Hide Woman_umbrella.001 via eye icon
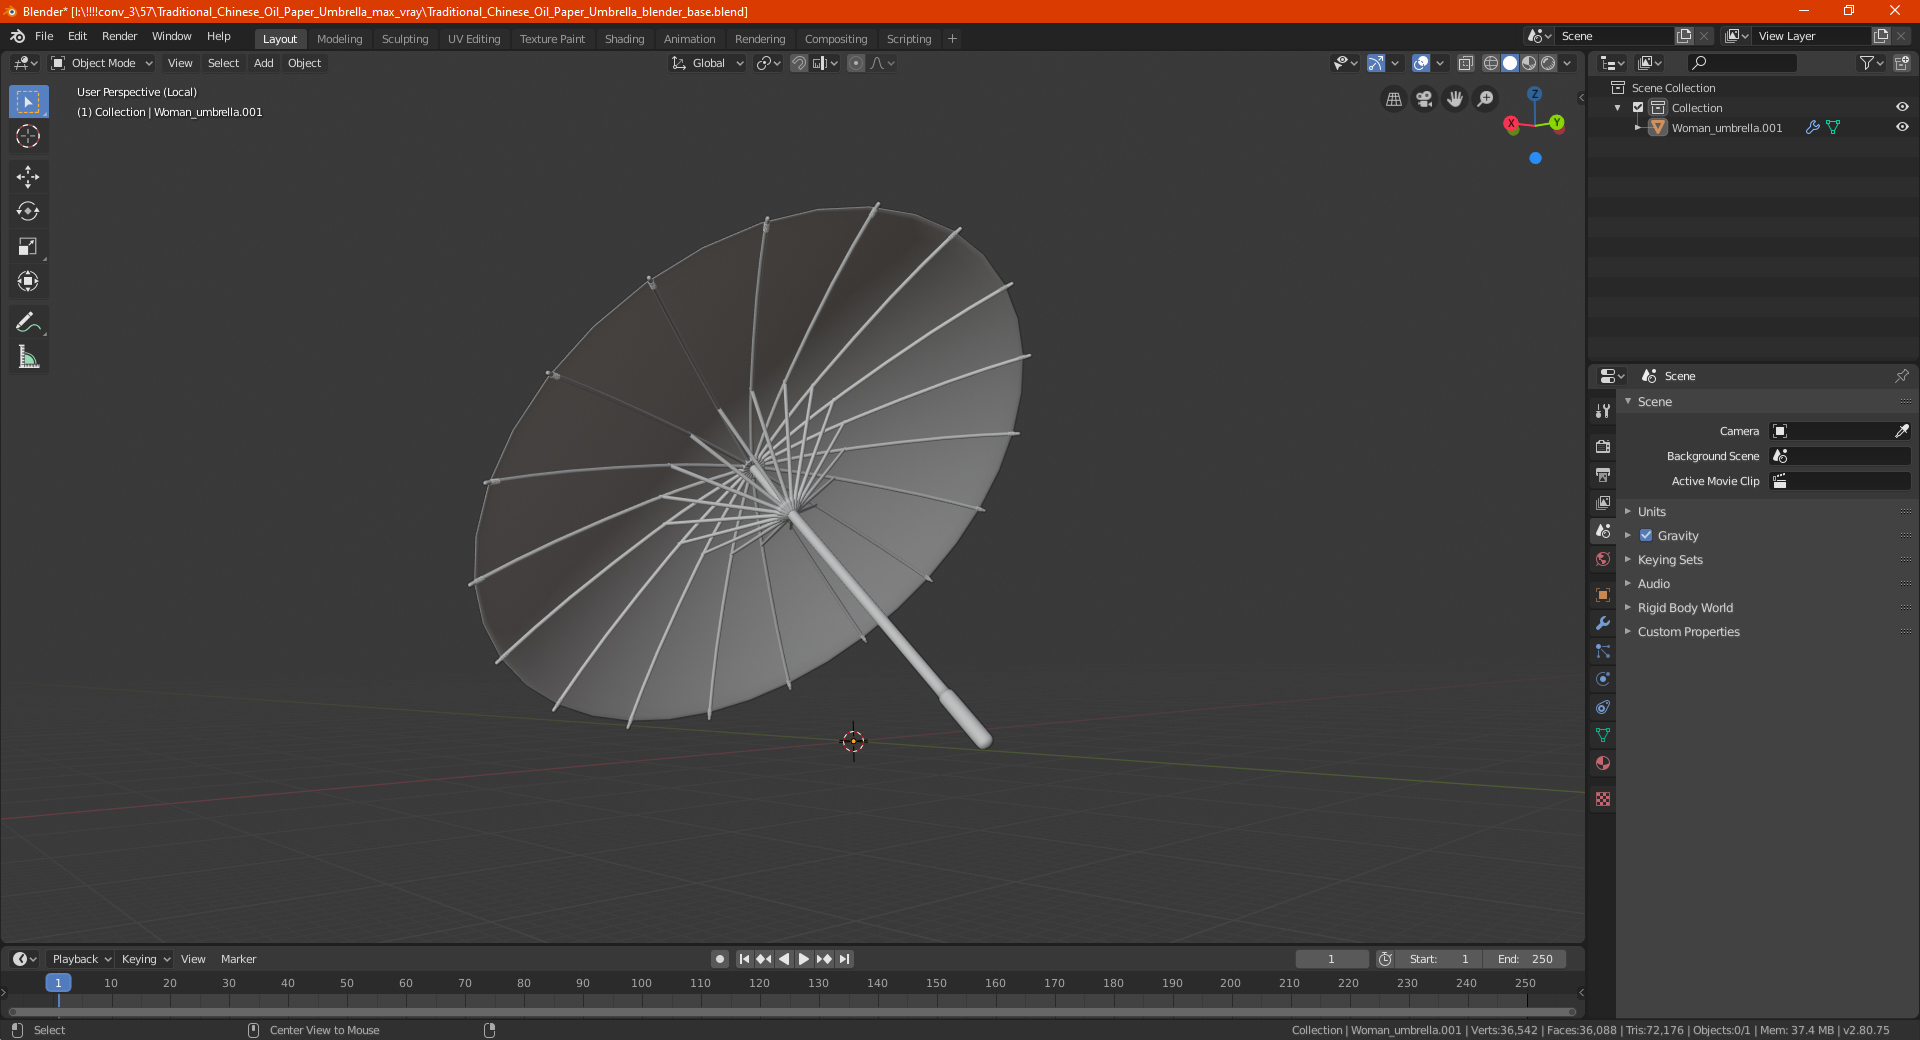This screenshot has height=1040, width=1920. [1902, 127]
